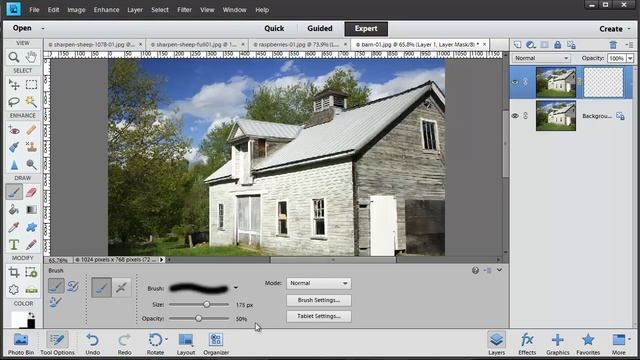Viewport: 640px width, 360px height.
Task: Select the Lasso tool
Action: point(14,102)
